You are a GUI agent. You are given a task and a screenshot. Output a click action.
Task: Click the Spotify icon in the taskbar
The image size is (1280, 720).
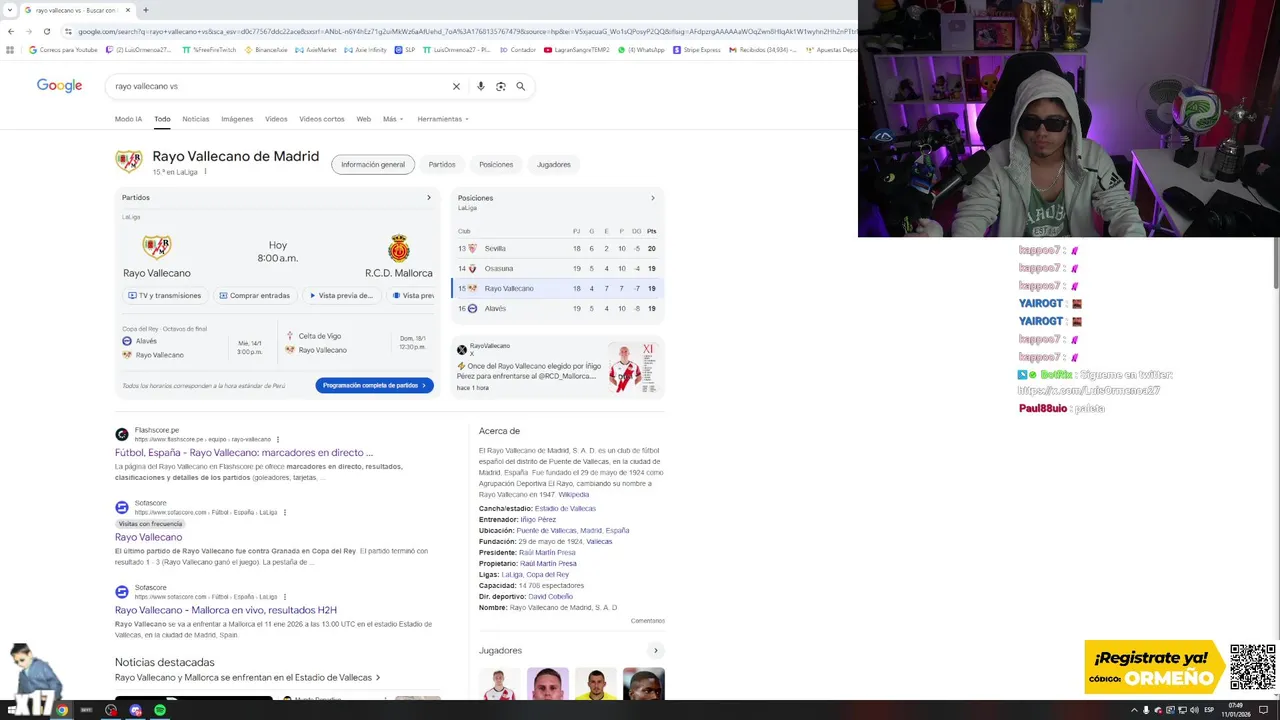pos(160,710)
